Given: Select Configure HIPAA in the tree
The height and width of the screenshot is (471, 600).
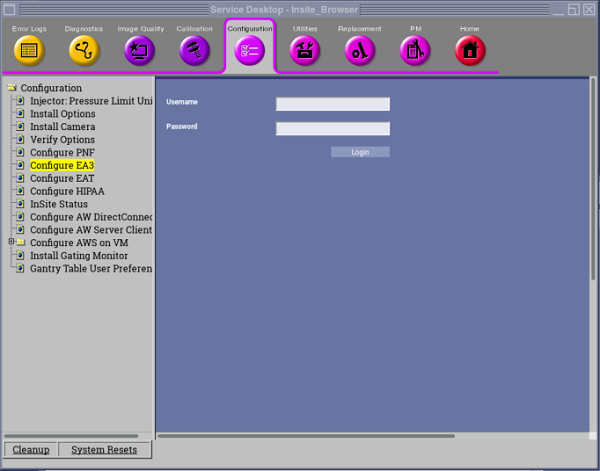Looking at the screenshot, I should click(67, 191).
